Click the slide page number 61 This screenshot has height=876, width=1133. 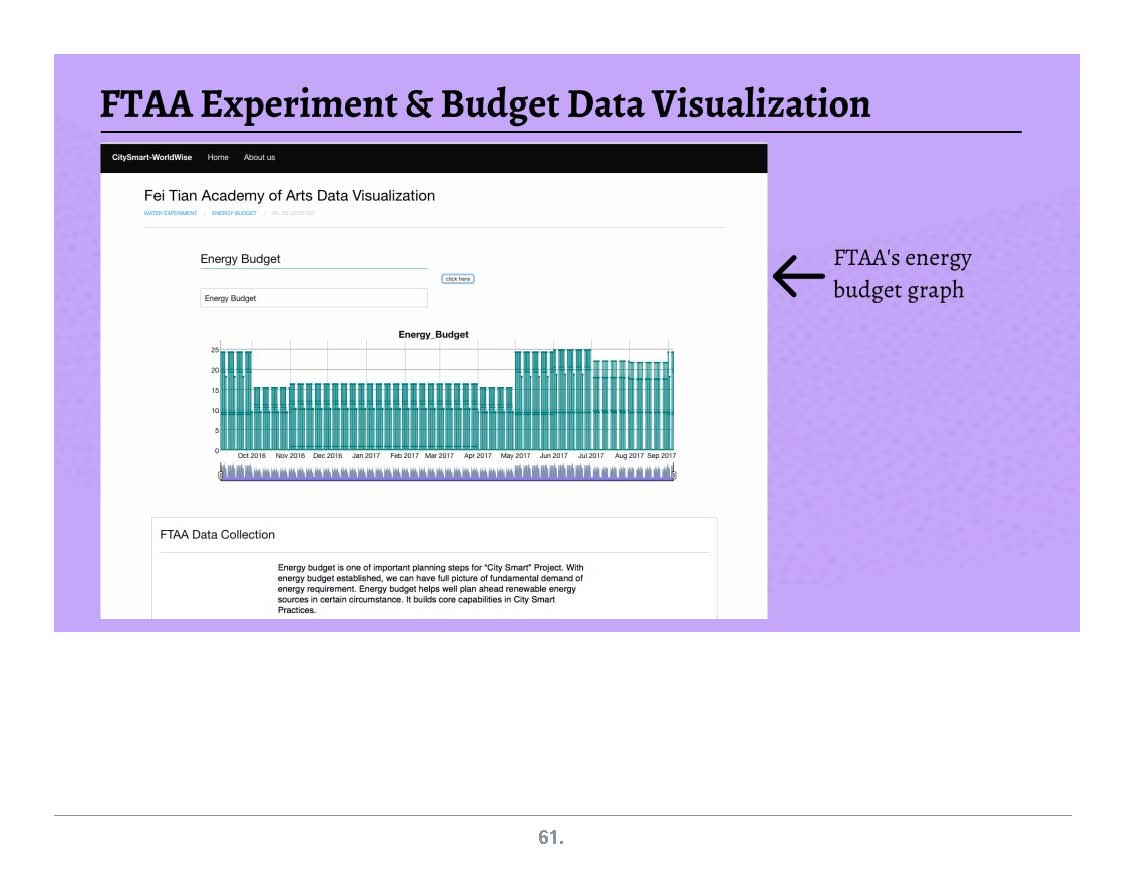pos(551,838)
